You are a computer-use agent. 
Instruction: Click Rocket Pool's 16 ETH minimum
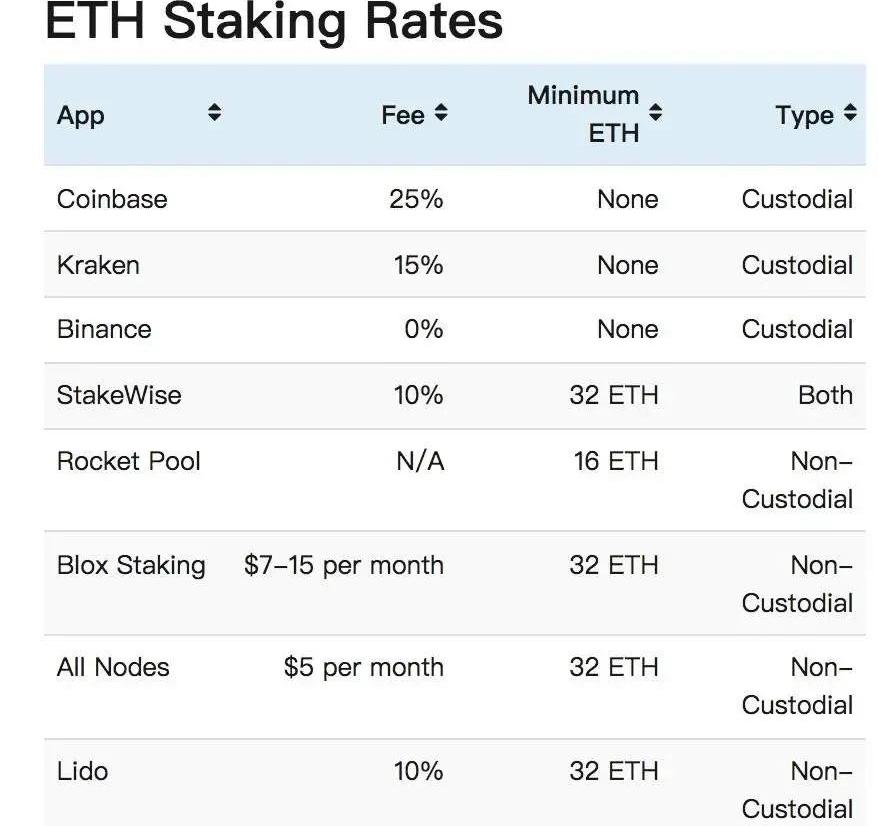click(x=614, y=461)
